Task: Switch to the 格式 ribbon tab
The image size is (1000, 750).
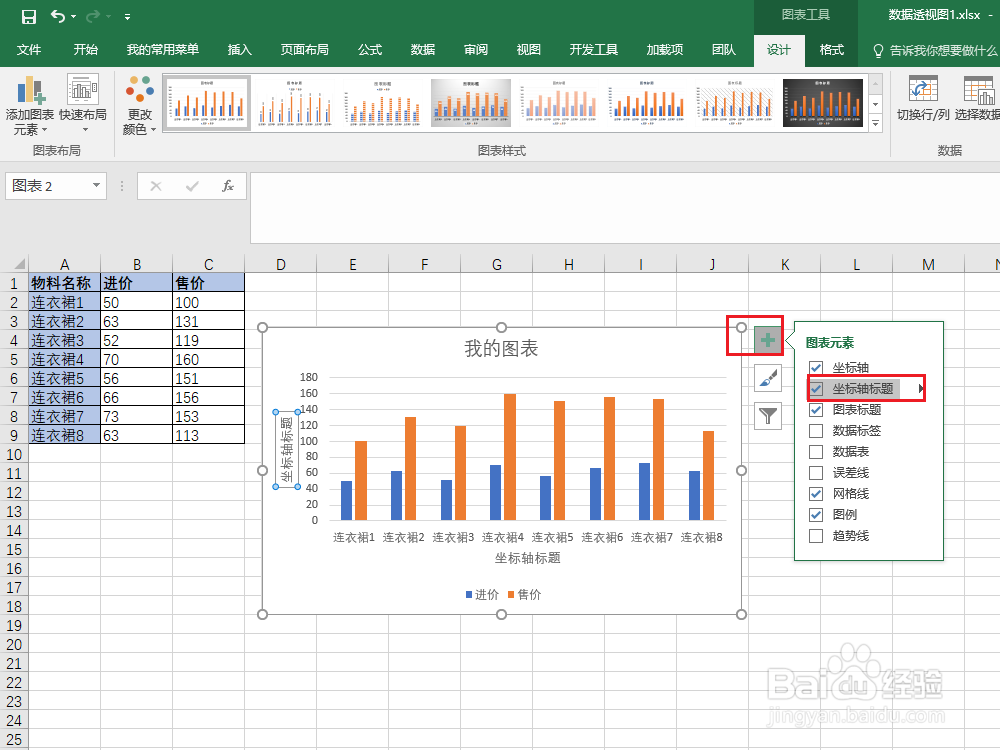Action: click(831, 50)
